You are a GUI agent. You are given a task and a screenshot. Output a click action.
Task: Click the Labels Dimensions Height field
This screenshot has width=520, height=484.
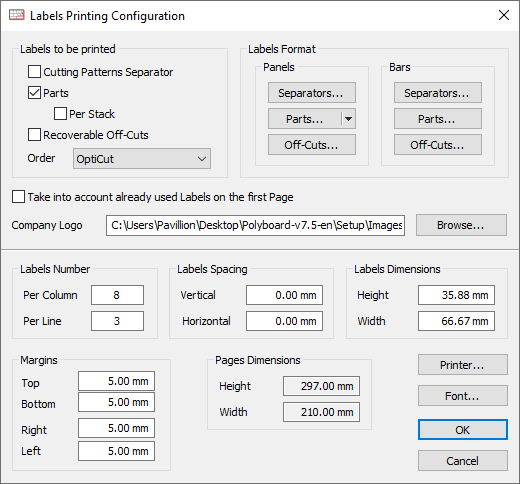pyautogui.click(x=457, y=295)
